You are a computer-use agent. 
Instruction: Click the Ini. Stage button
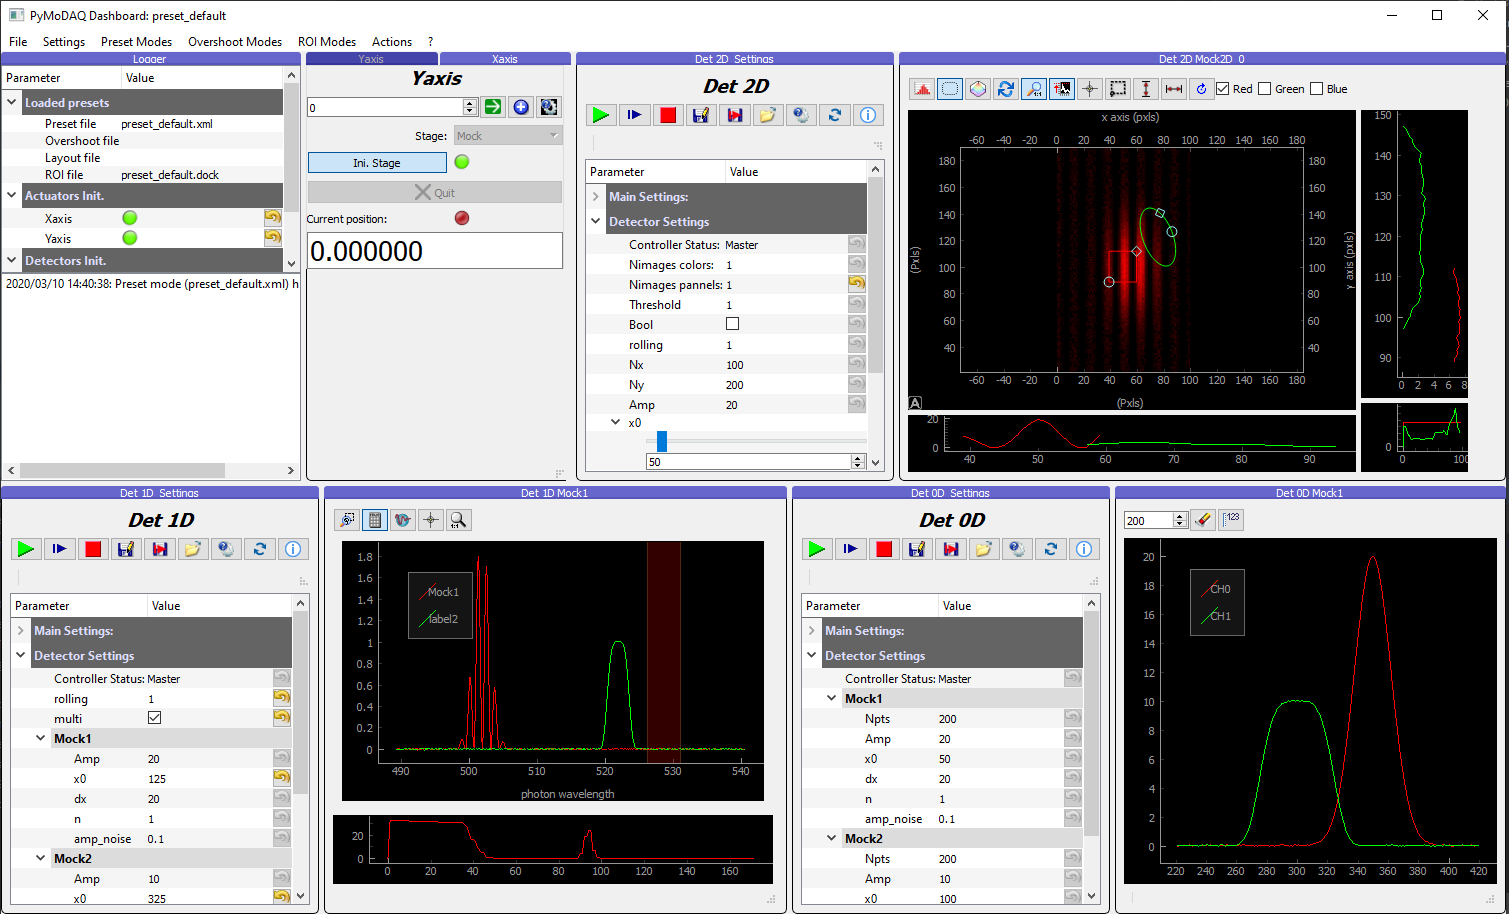point(377,162)
